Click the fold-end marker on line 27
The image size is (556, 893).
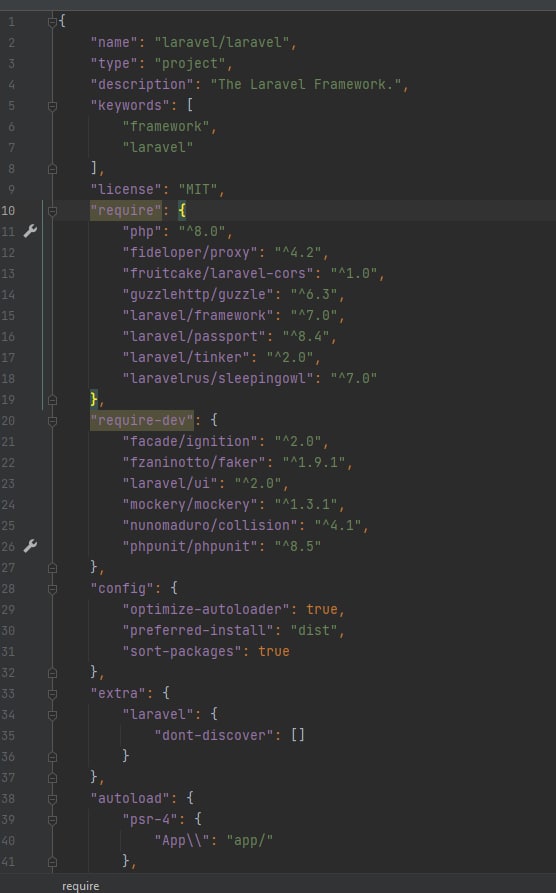52,568
